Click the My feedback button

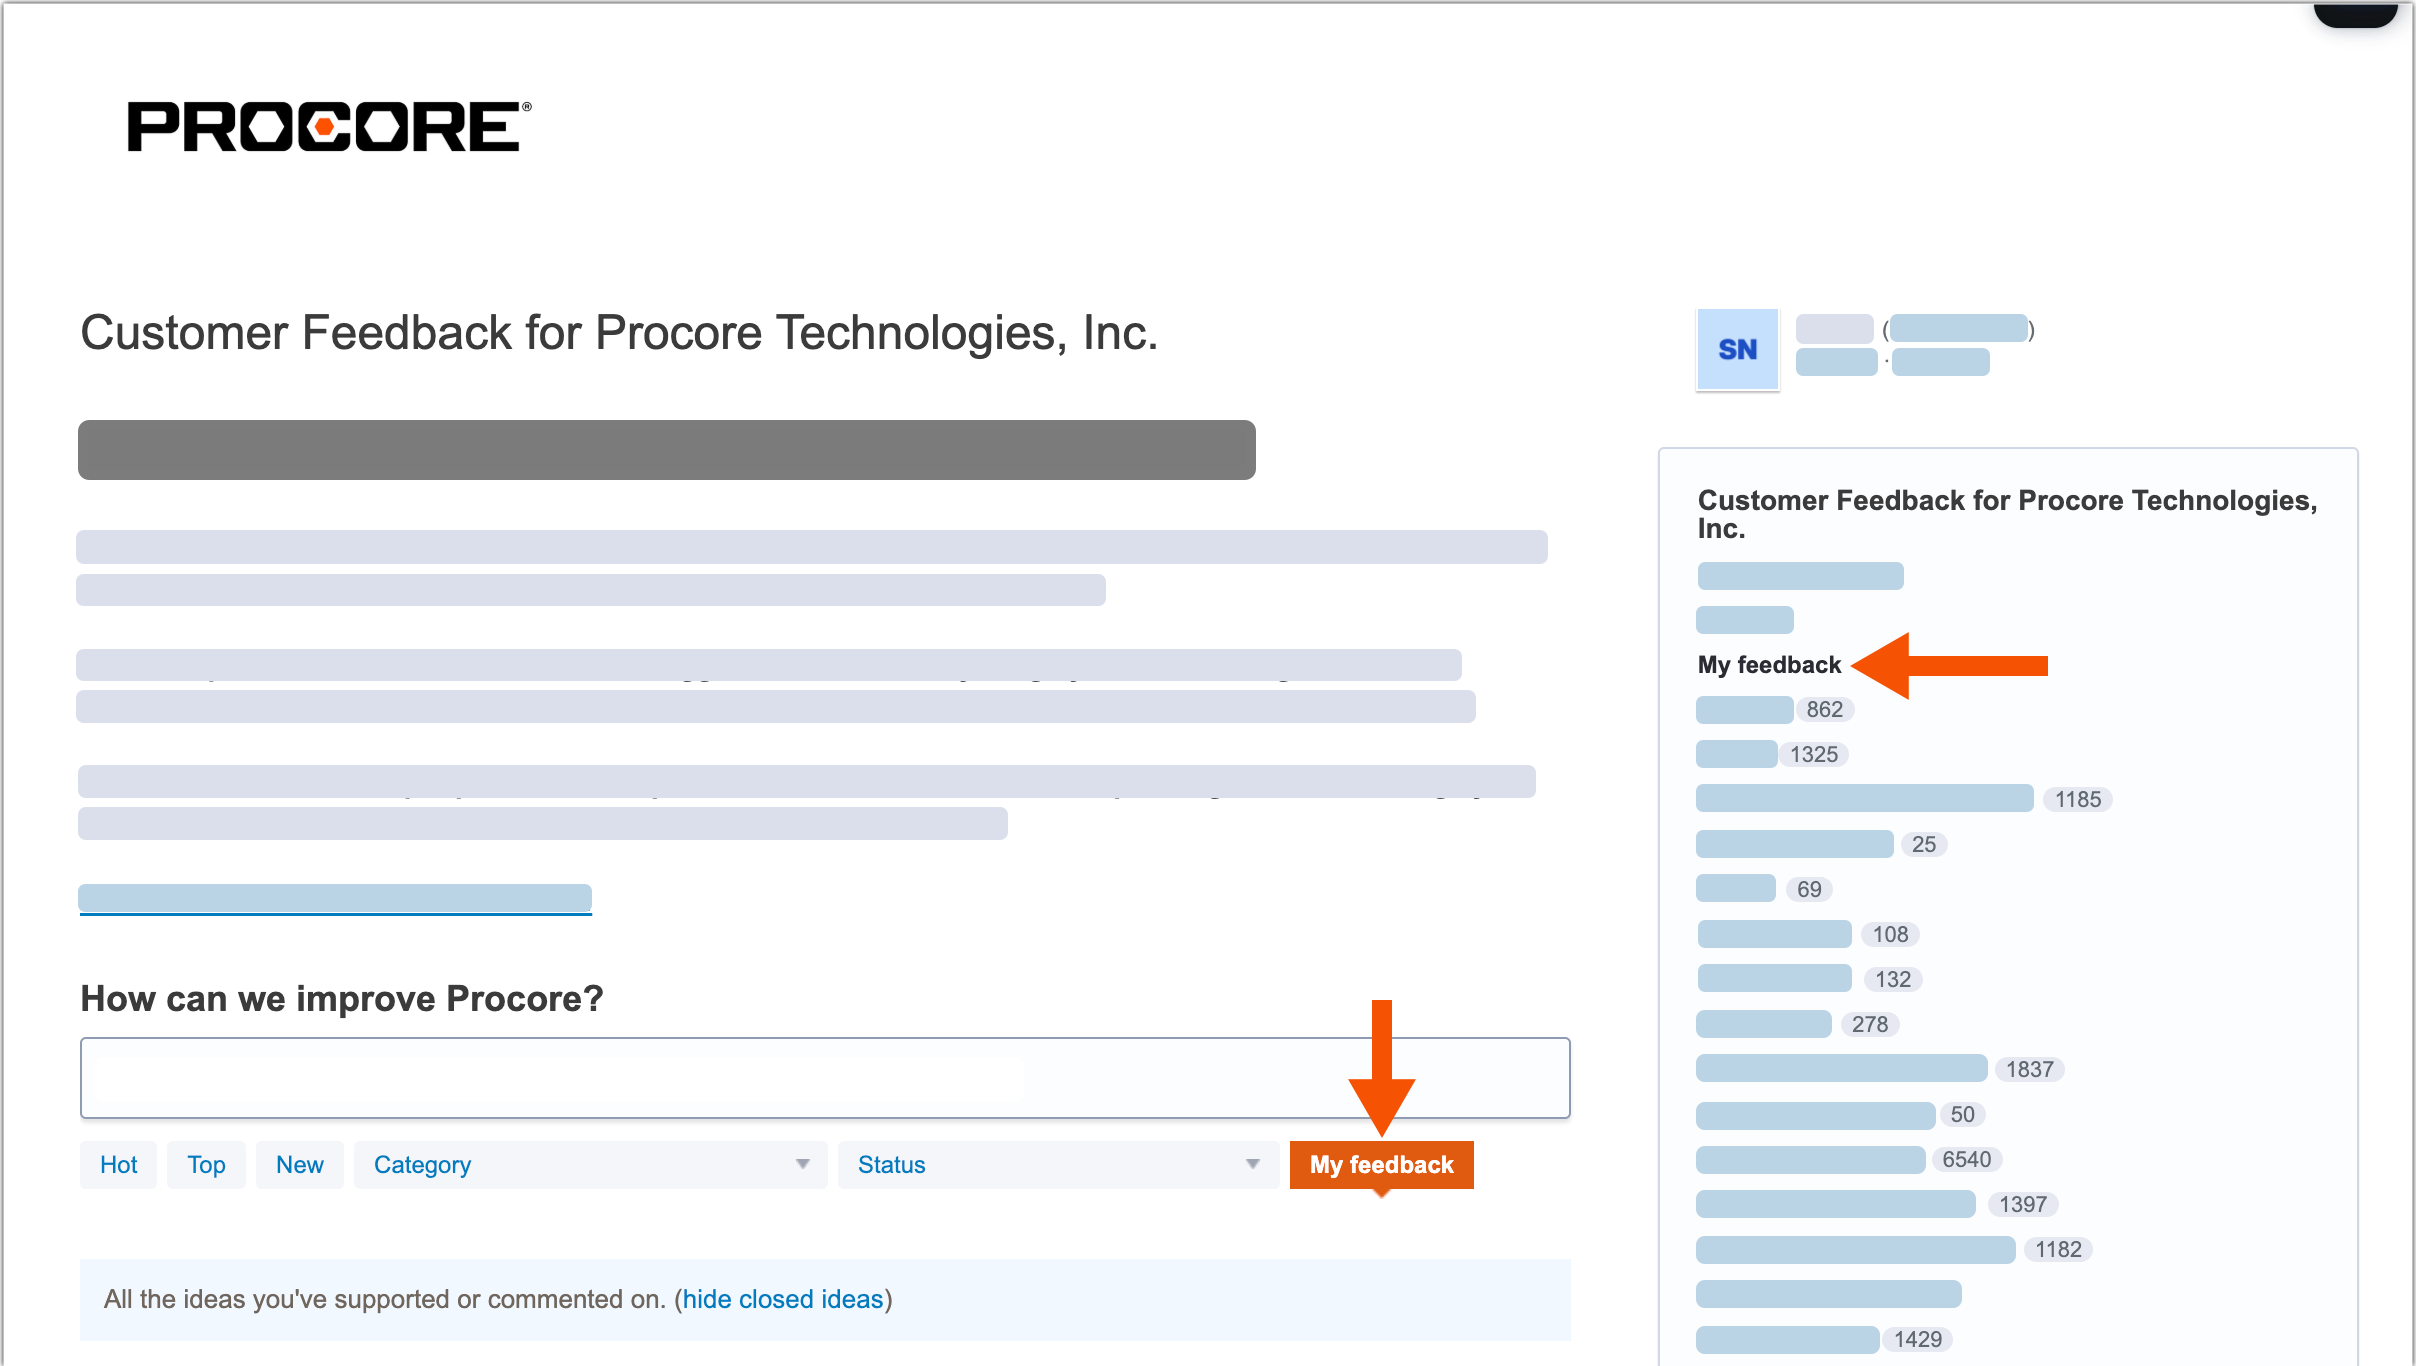coord(1382,1164)
